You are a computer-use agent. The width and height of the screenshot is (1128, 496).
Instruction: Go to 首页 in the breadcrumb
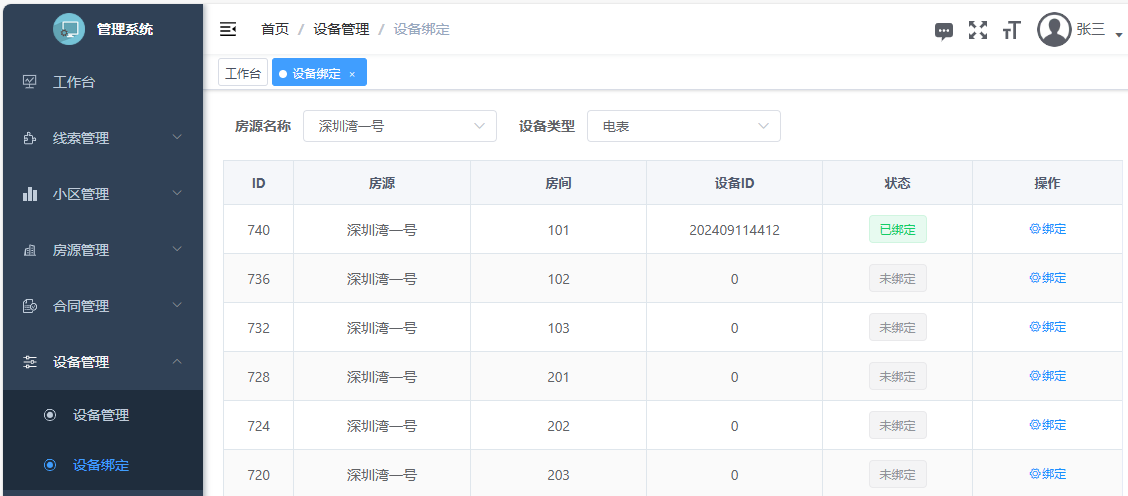click(275, 30)
